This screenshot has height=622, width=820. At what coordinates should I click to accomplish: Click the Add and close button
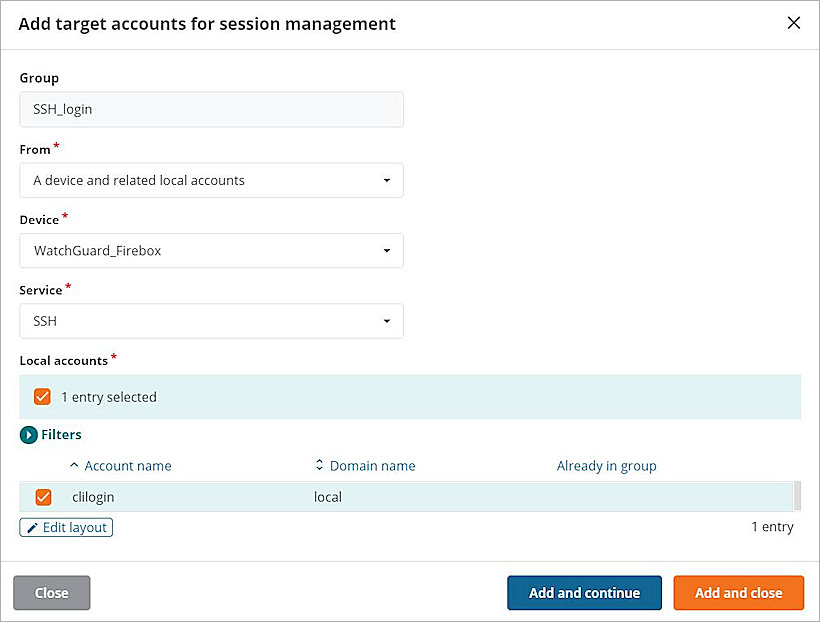point(738,592)
